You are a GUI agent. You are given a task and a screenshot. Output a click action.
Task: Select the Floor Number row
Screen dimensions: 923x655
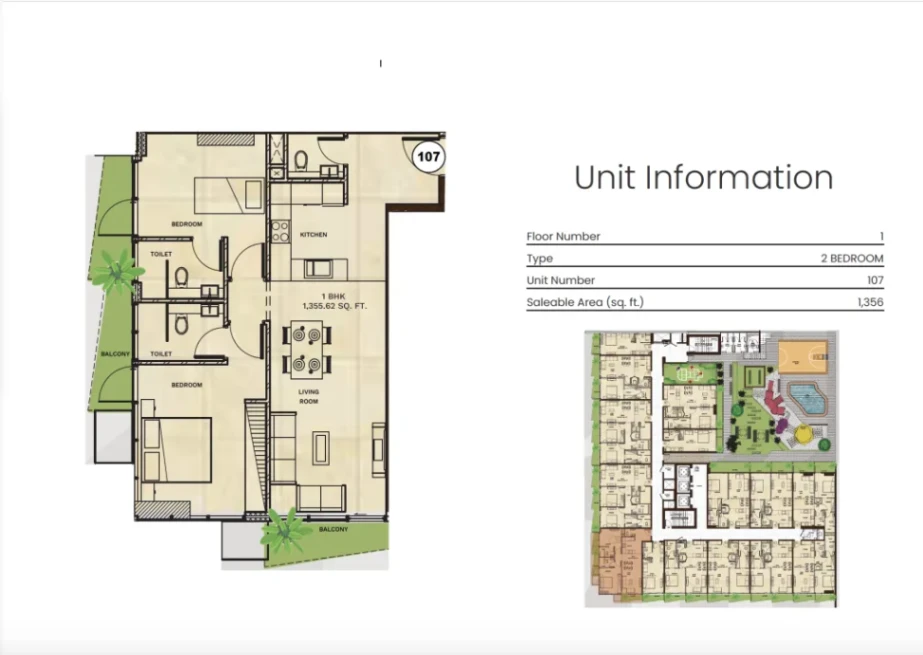click(x=704, y=237)
